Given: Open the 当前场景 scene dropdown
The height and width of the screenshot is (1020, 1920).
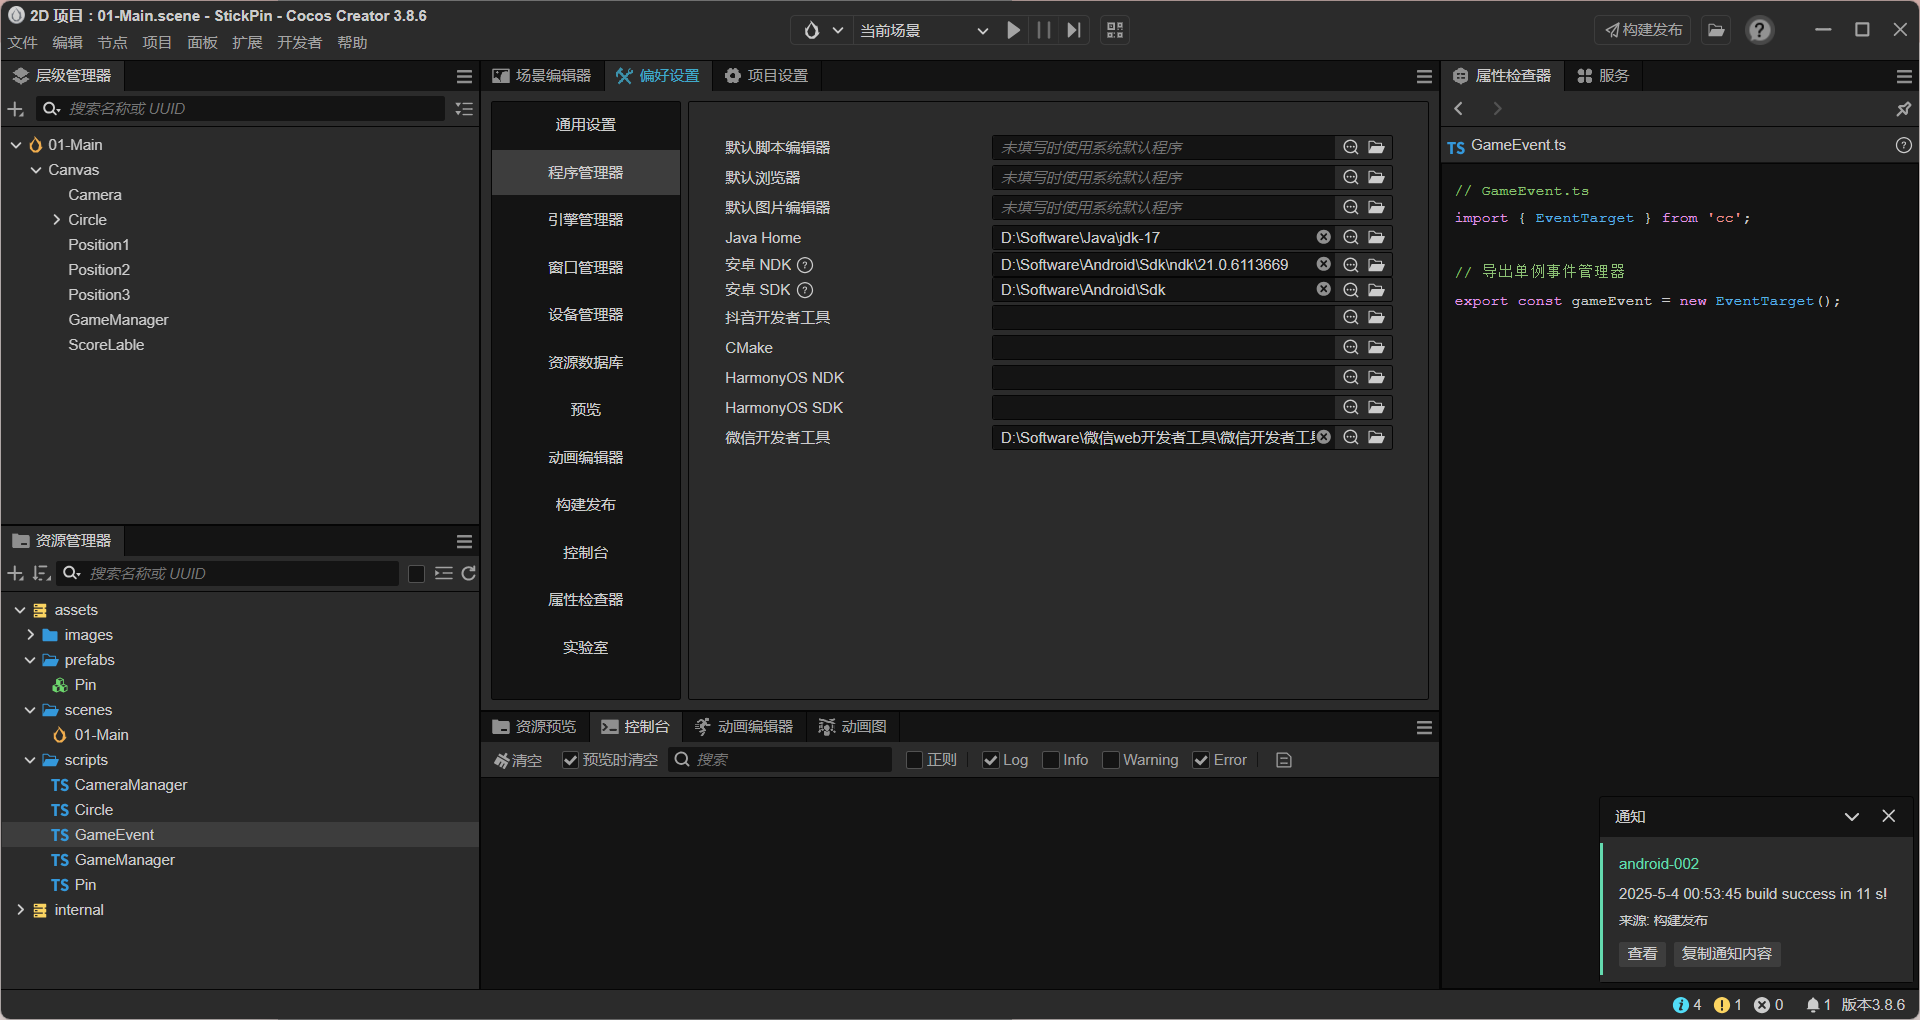Looking at the screenshot, I should (922, 30).
